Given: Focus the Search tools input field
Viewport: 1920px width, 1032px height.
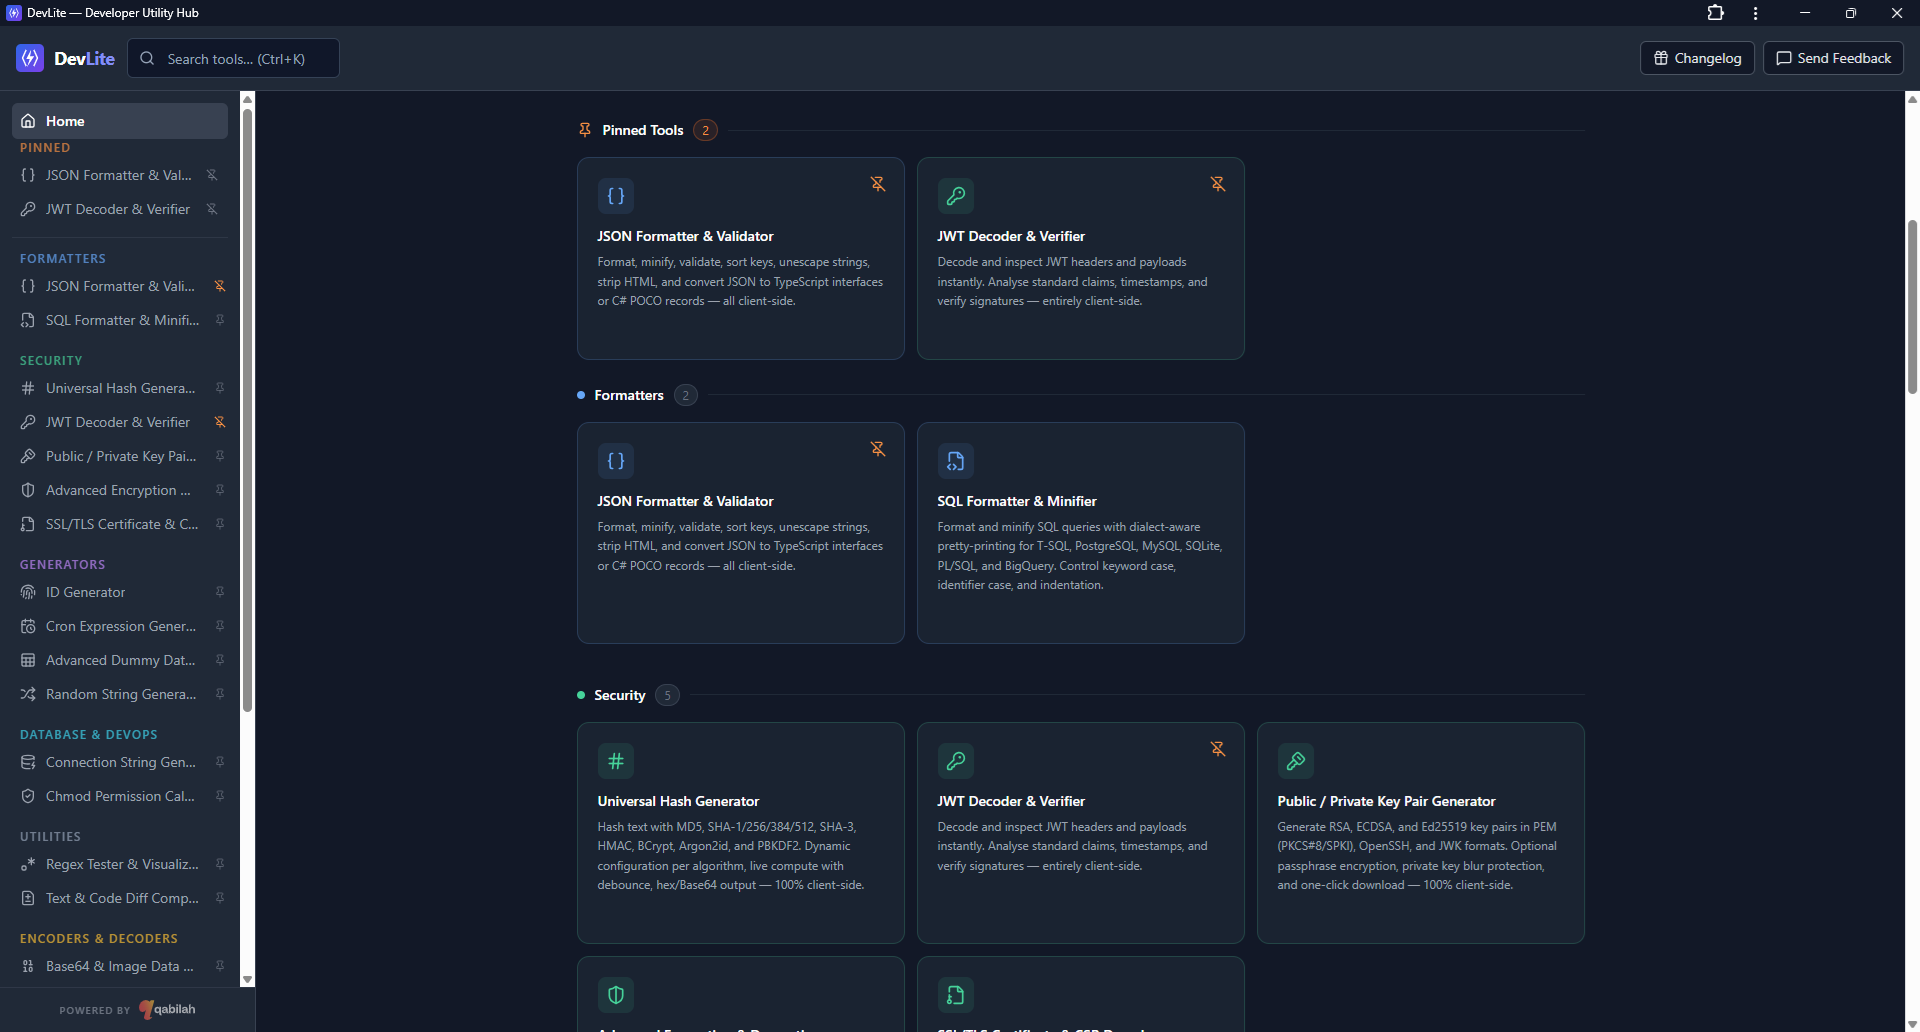Looking at the screenshot, I should 233,58.
